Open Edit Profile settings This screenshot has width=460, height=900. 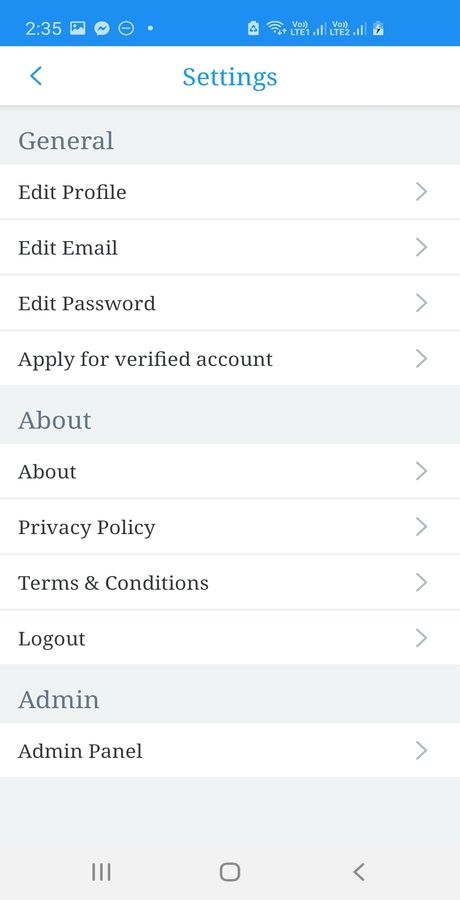[x=230, y=192]
